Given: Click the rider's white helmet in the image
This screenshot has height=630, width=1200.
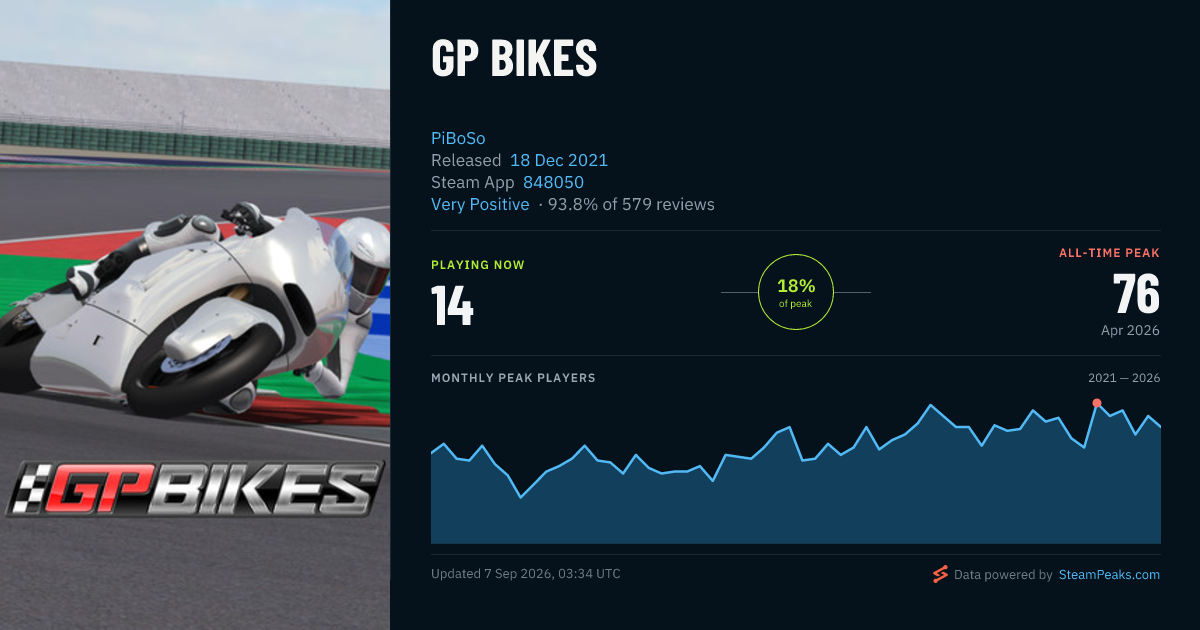Looking at the screenshot, I should (362, 258).
